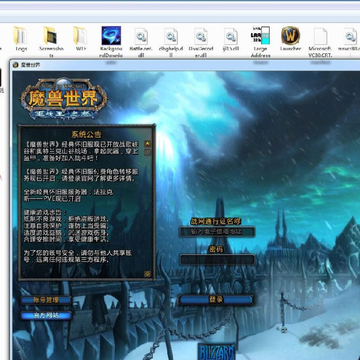This screenshot has width=360, height=360.
Task: Focus the password input field
Action: [x=217, y=259]
